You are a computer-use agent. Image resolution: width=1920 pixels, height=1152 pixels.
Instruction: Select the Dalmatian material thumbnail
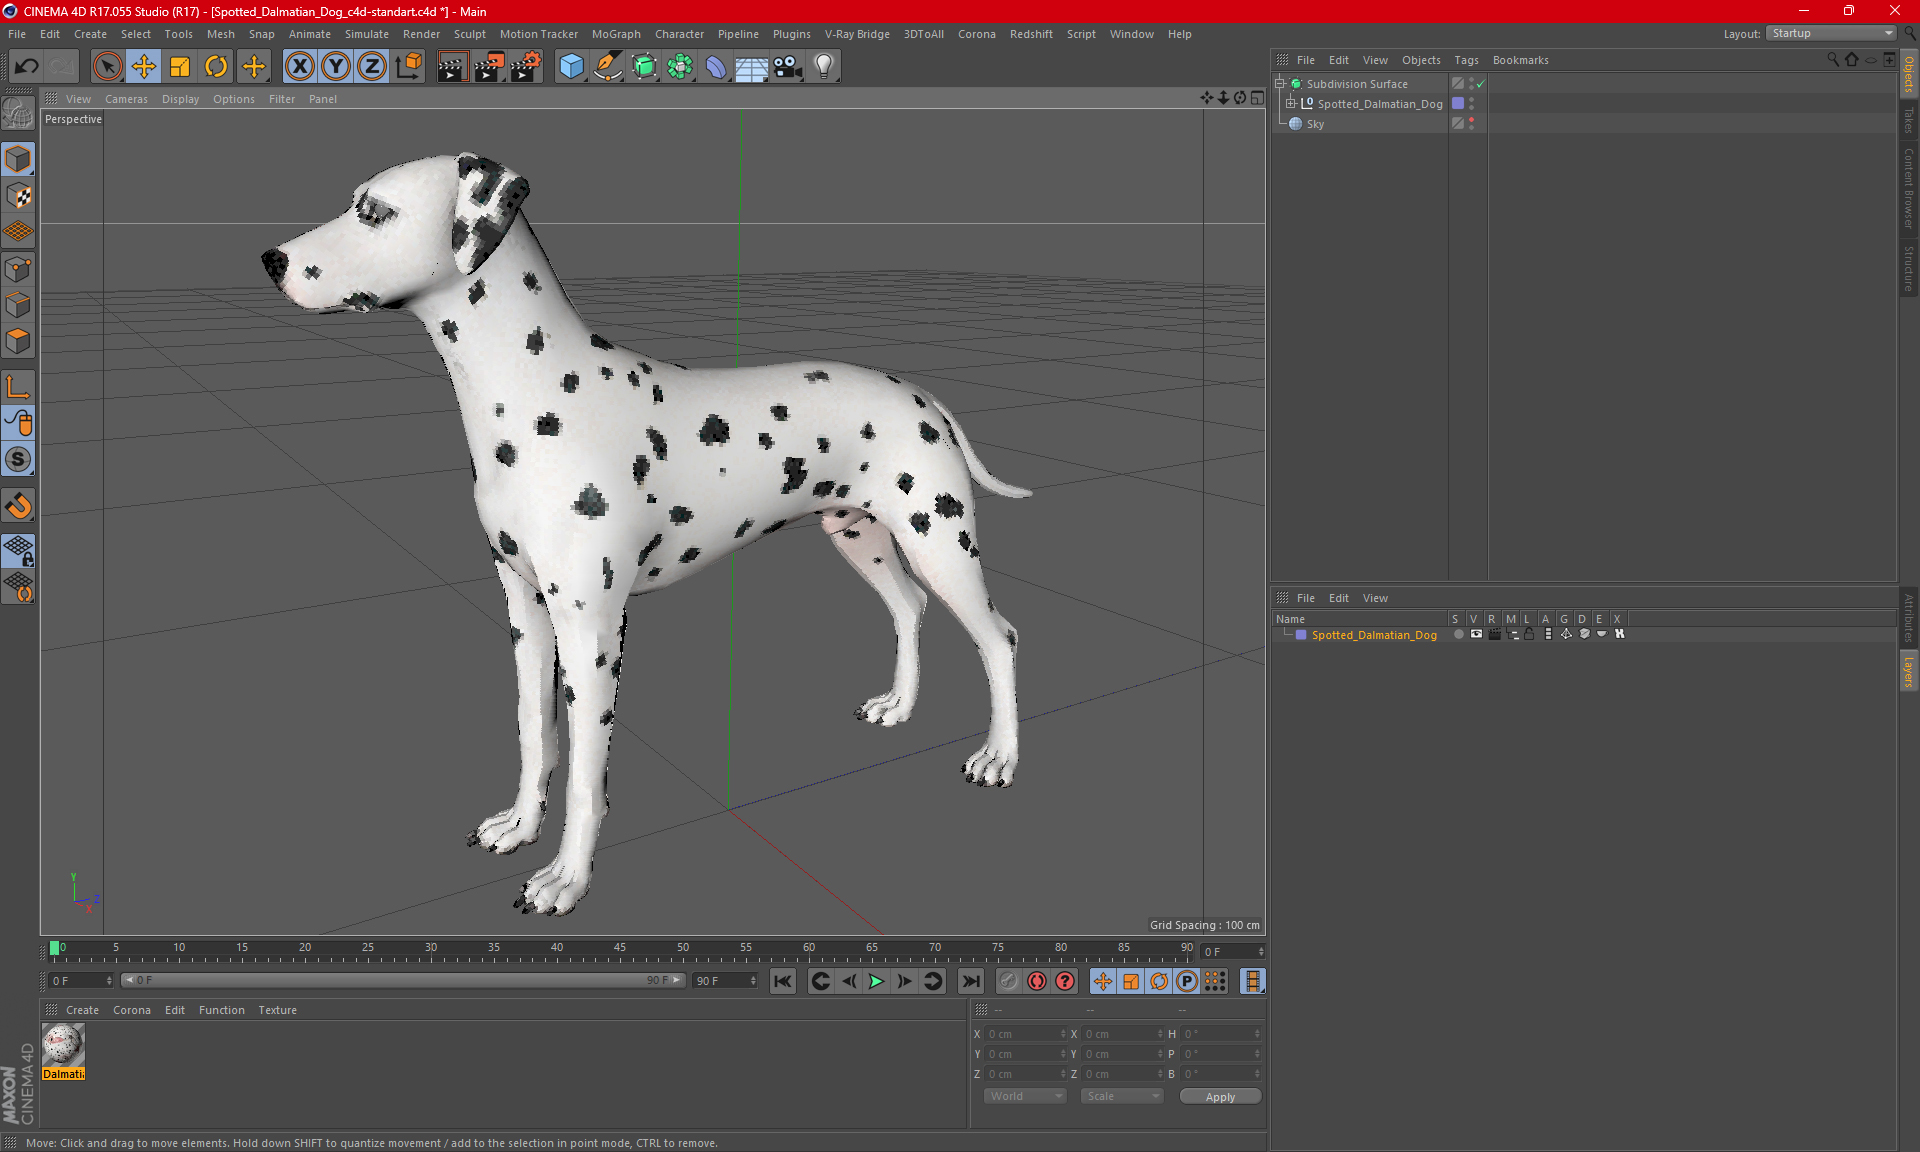63,1046
